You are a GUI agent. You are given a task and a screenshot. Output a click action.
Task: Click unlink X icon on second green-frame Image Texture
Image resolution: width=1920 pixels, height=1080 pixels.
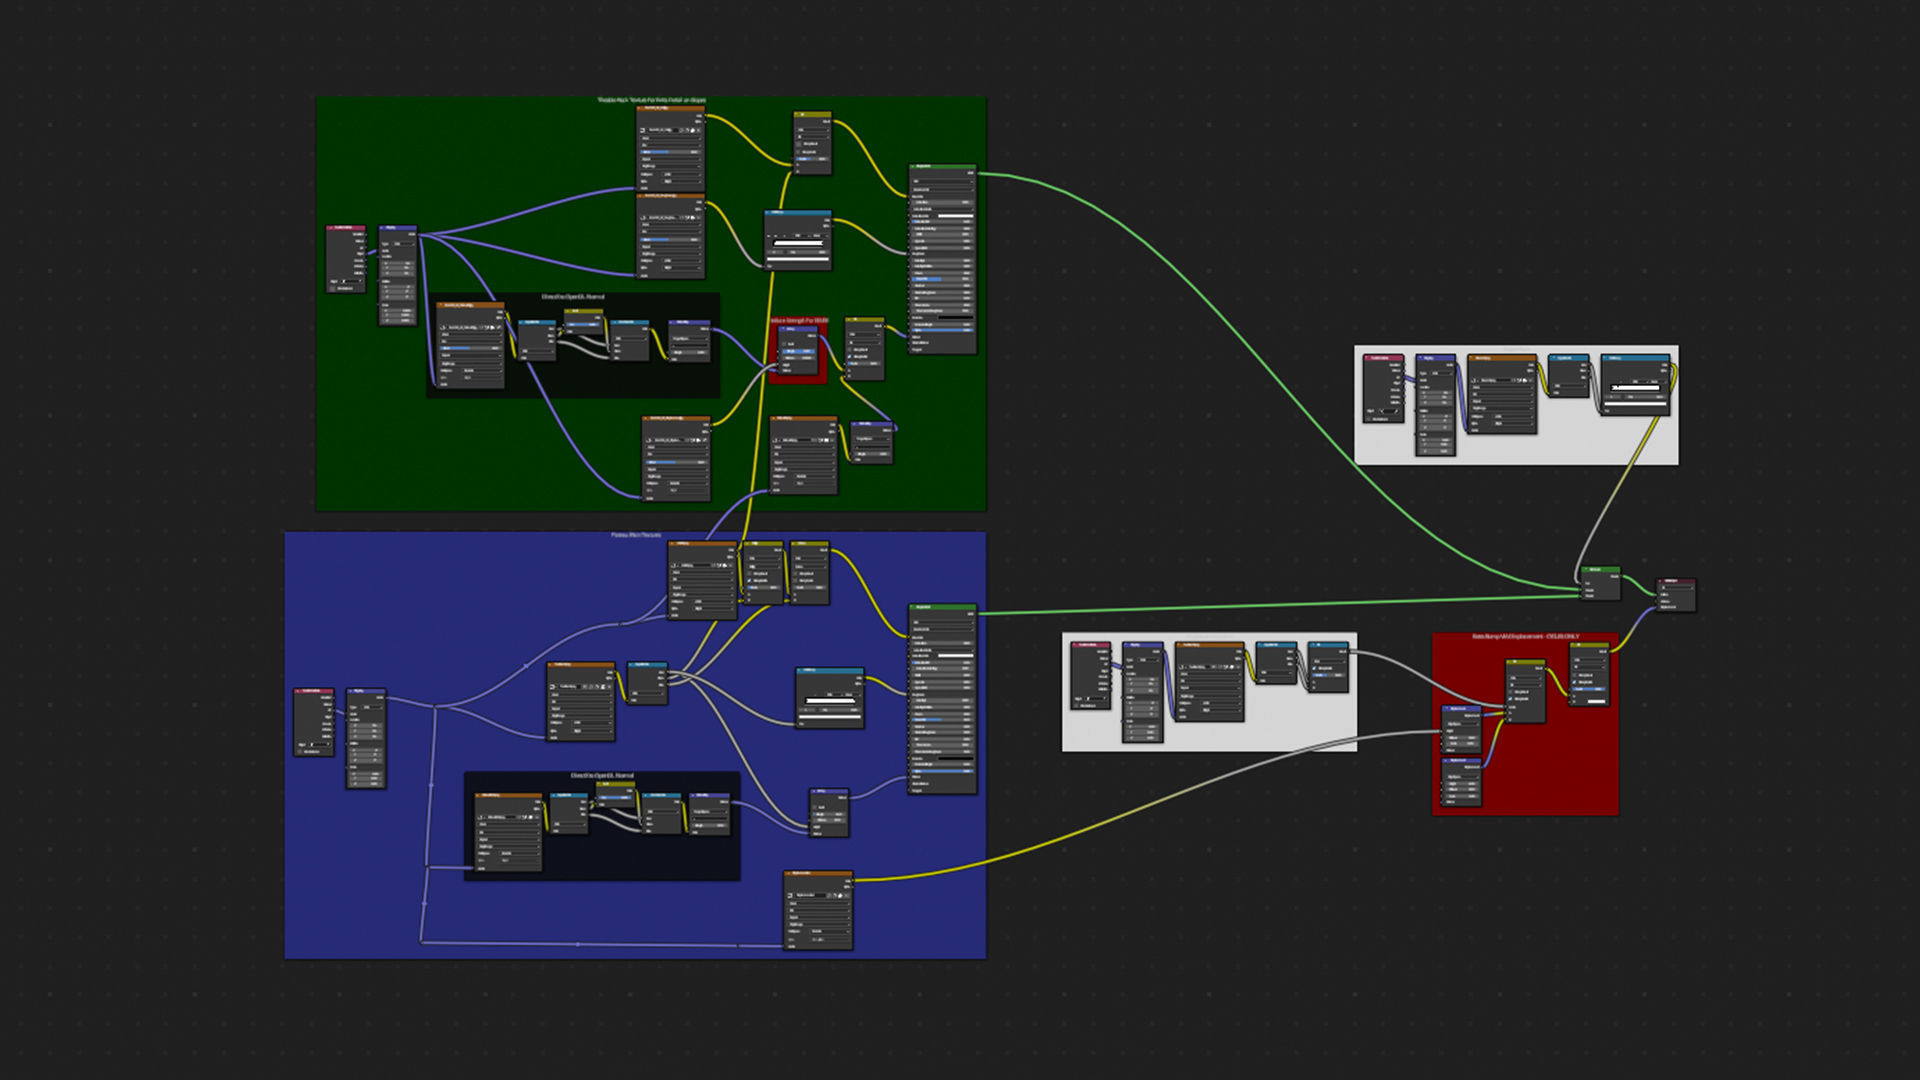[698, 218]
